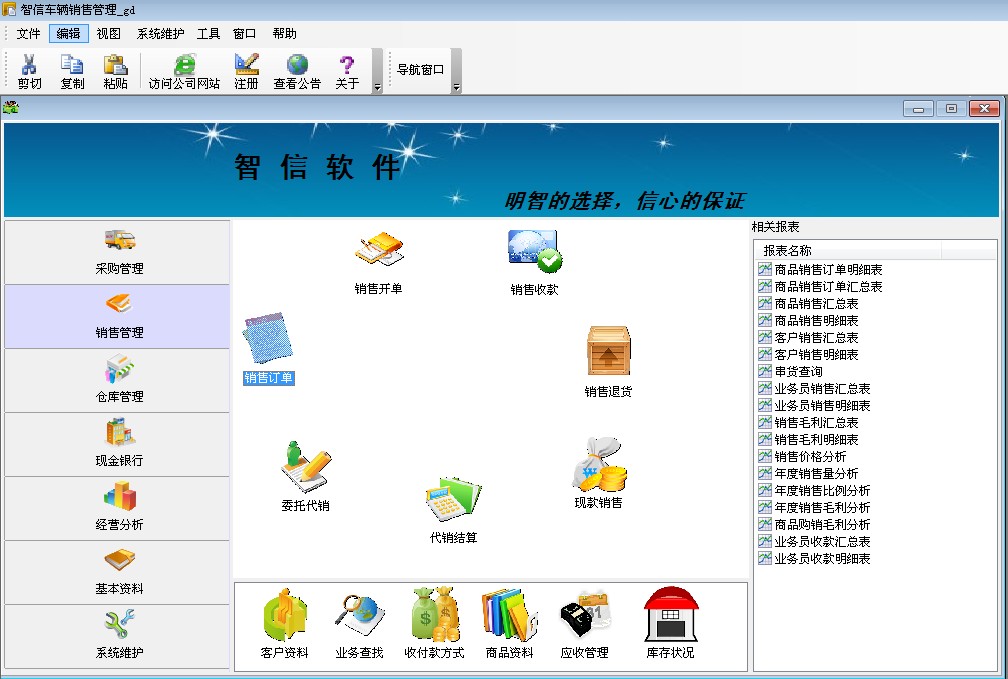Open the 库存状况 inventory status icon
This screenshot has width=1008, height=679.
tap(670, 614)
